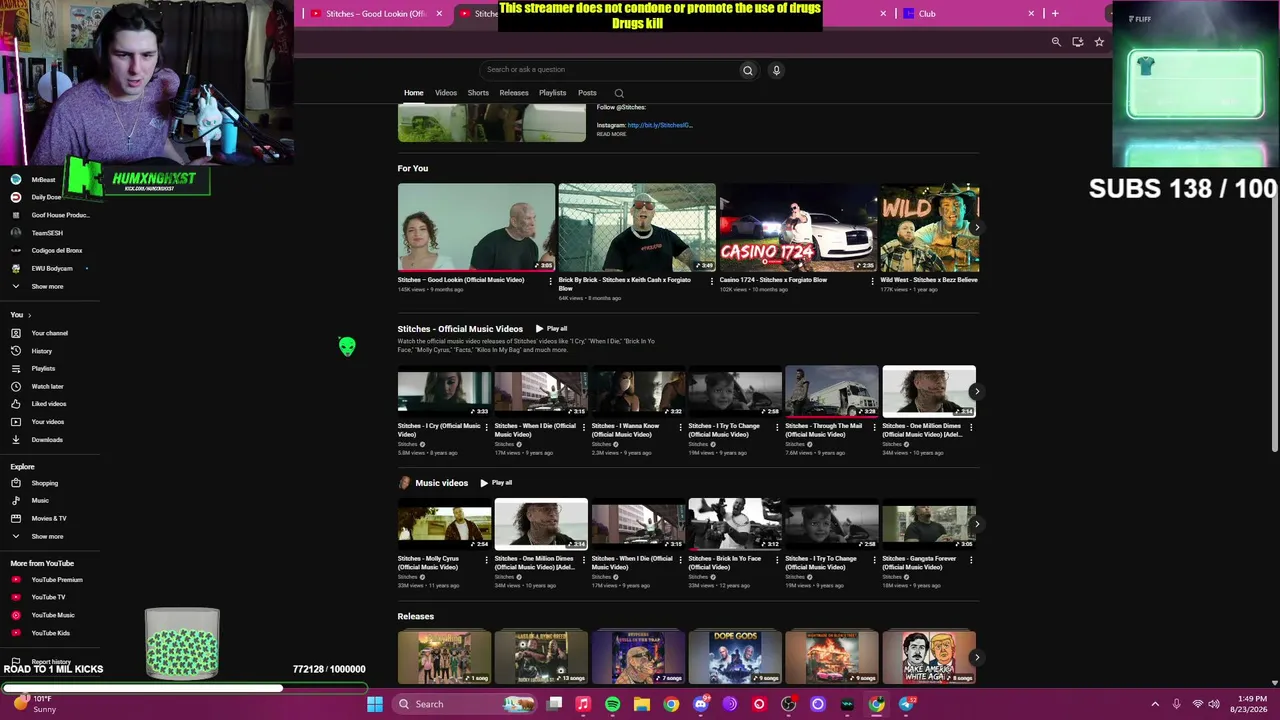The image size is (1280, 720).
Task: Open more options for Casino 1724 video
Action: point(871,281)
